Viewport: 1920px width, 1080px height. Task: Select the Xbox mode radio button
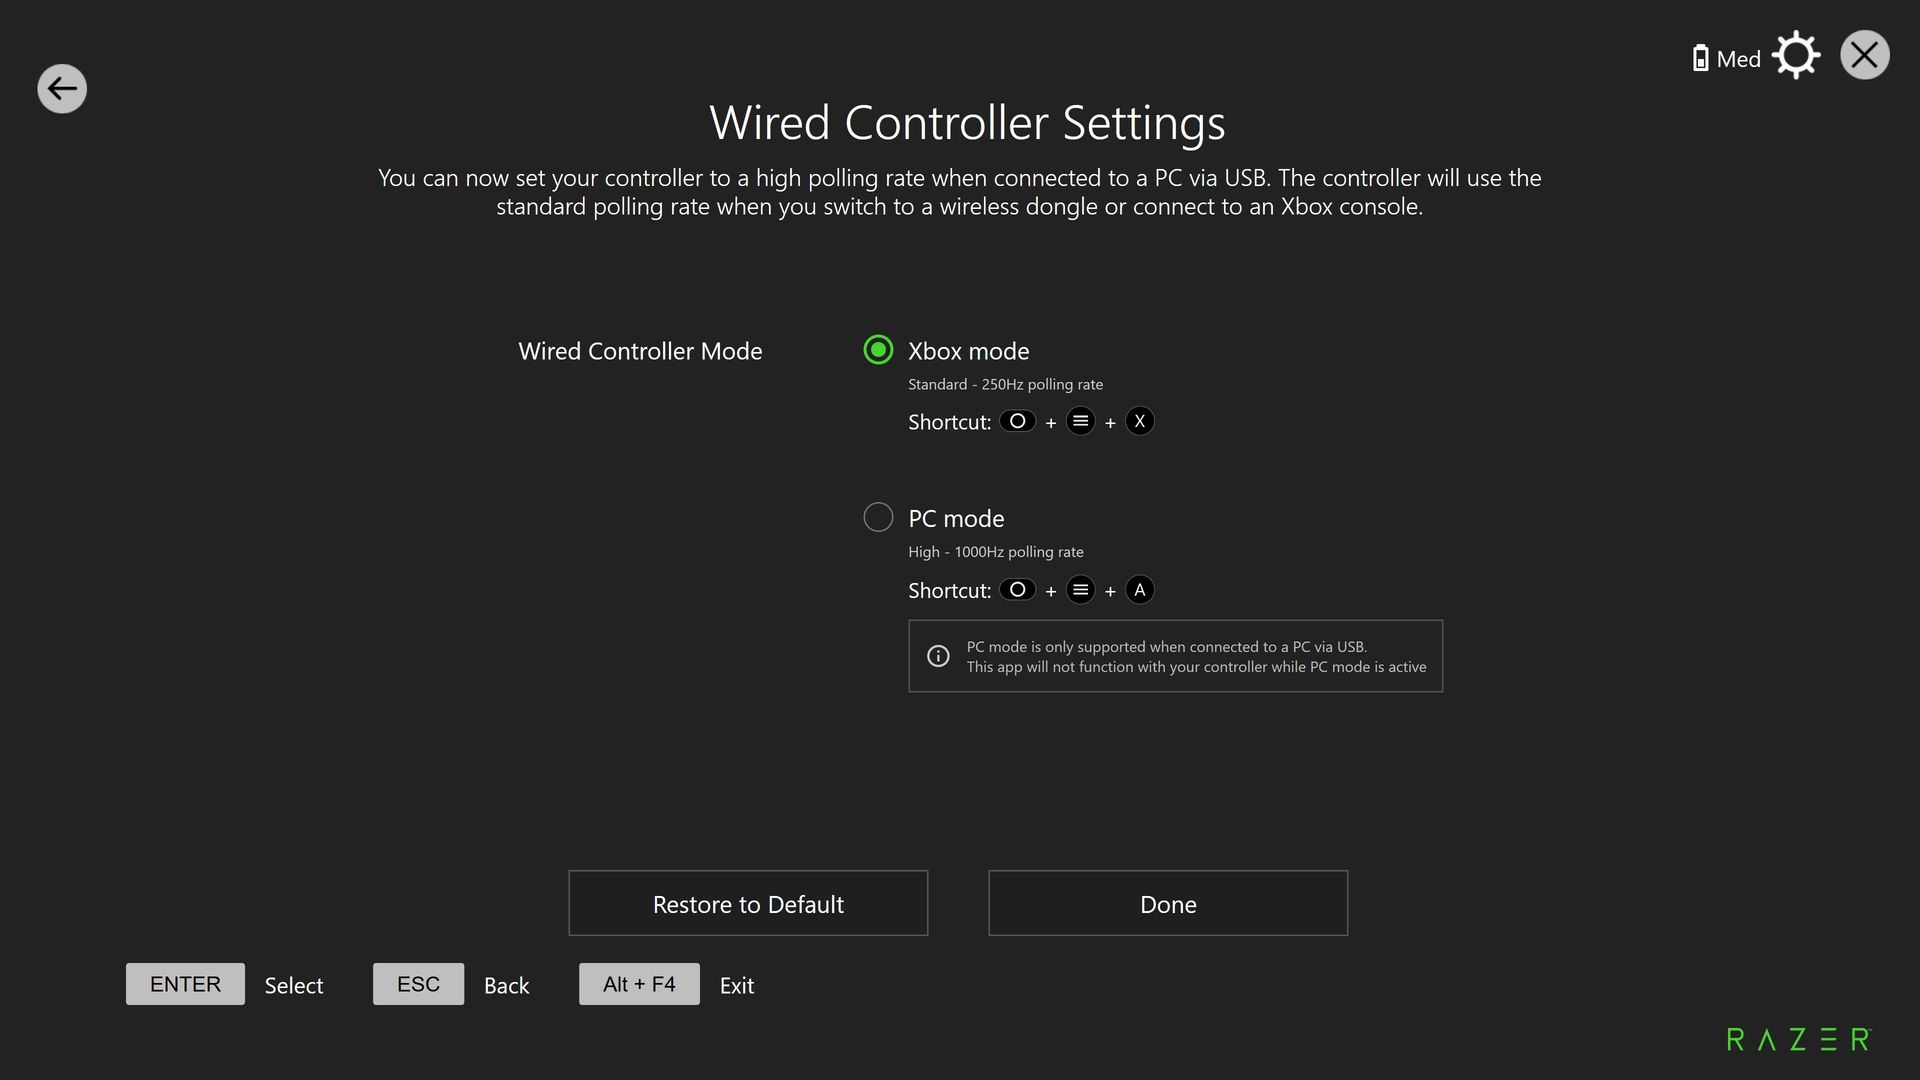click(x=878, y=350)
